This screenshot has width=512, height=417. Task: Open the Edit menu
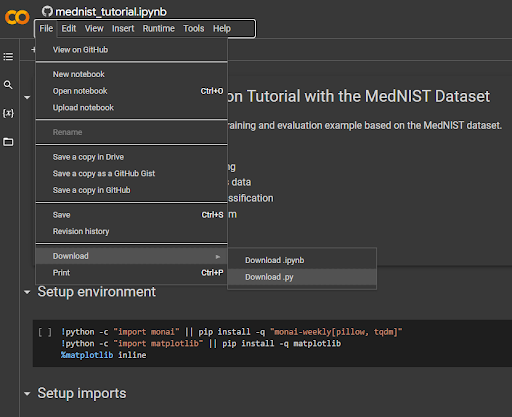[x=69, y=29]
